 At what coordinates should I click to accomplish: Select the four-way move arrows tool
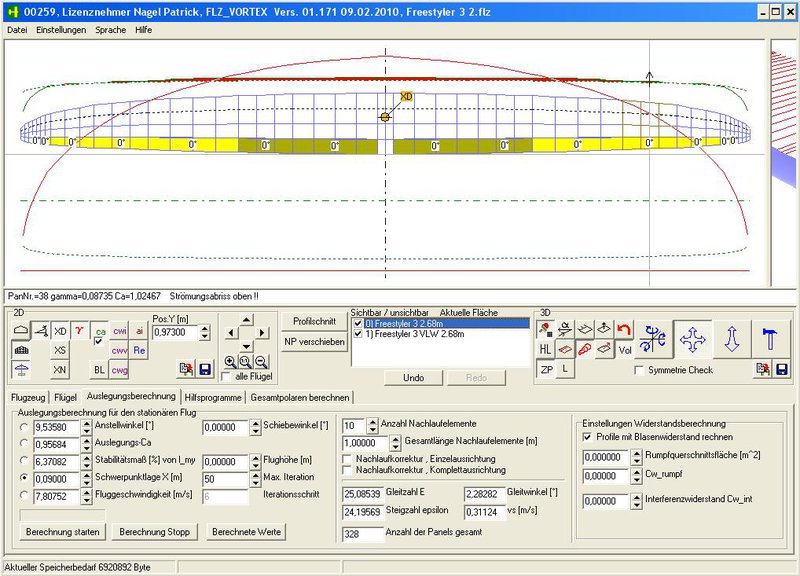tap(692, 339)
